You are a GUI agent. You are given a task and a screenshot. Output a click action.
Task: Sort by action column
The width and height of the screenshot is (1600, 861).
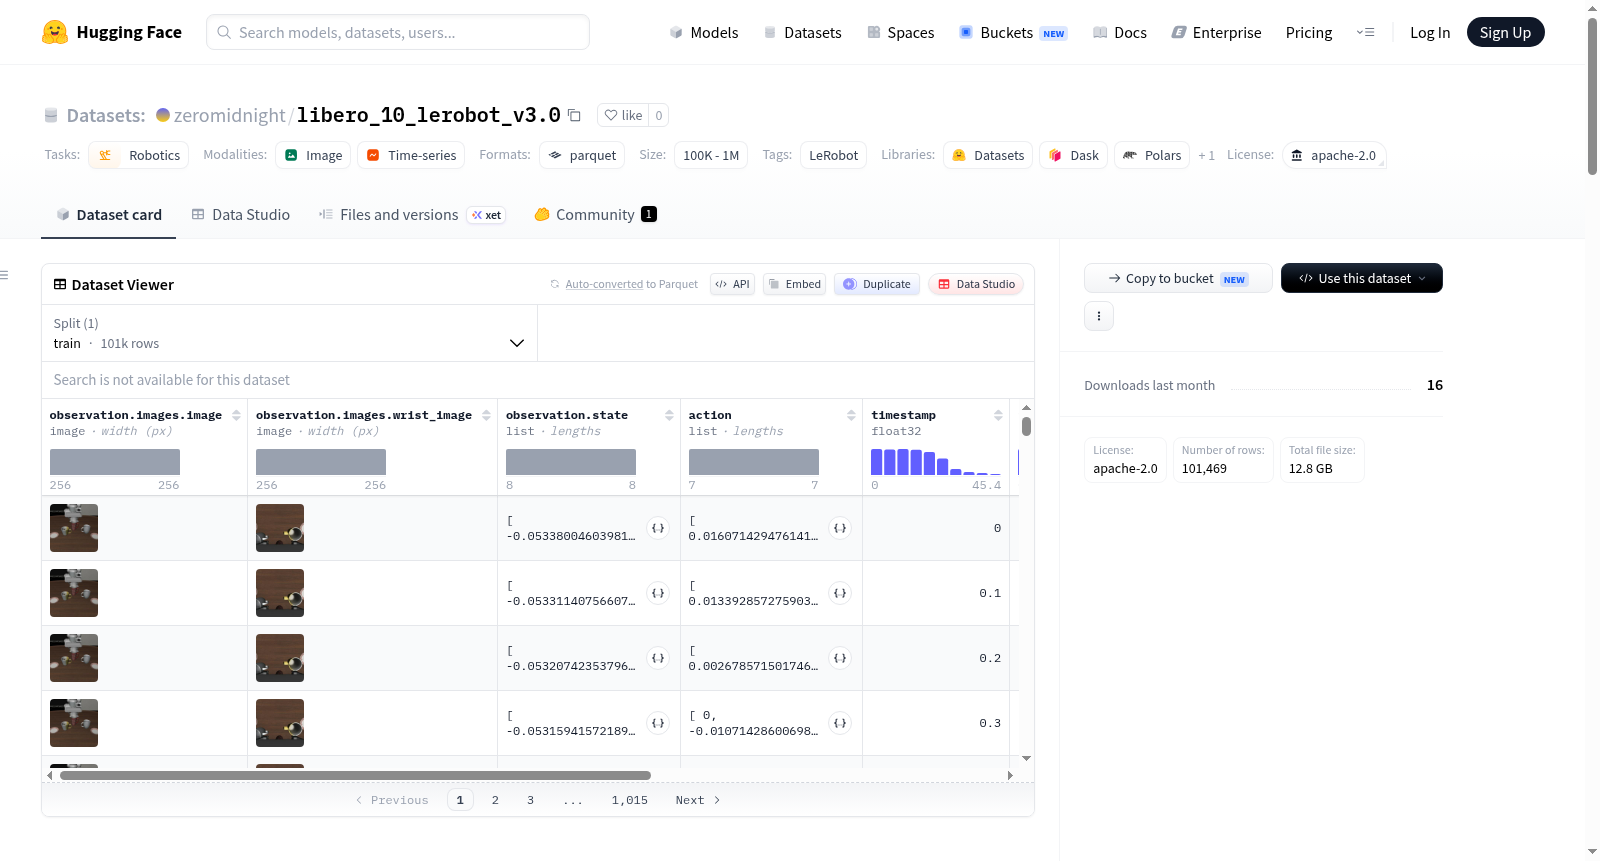click(851, 415)
